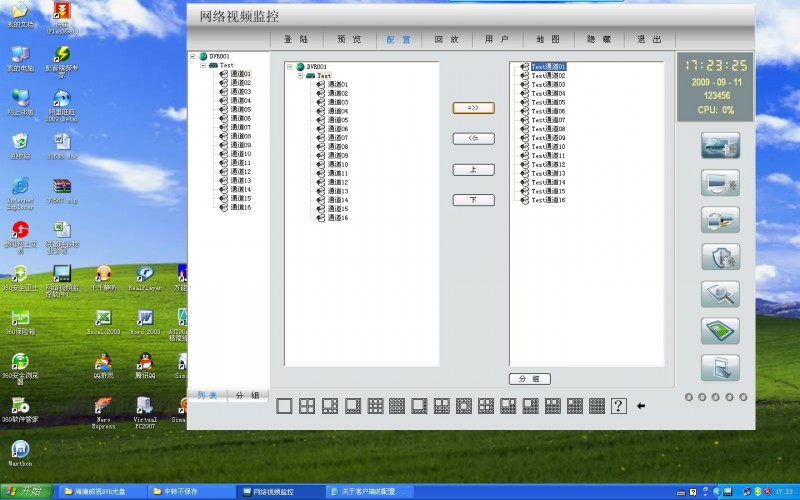Open Word 2003 desktop shortcut

144,322
